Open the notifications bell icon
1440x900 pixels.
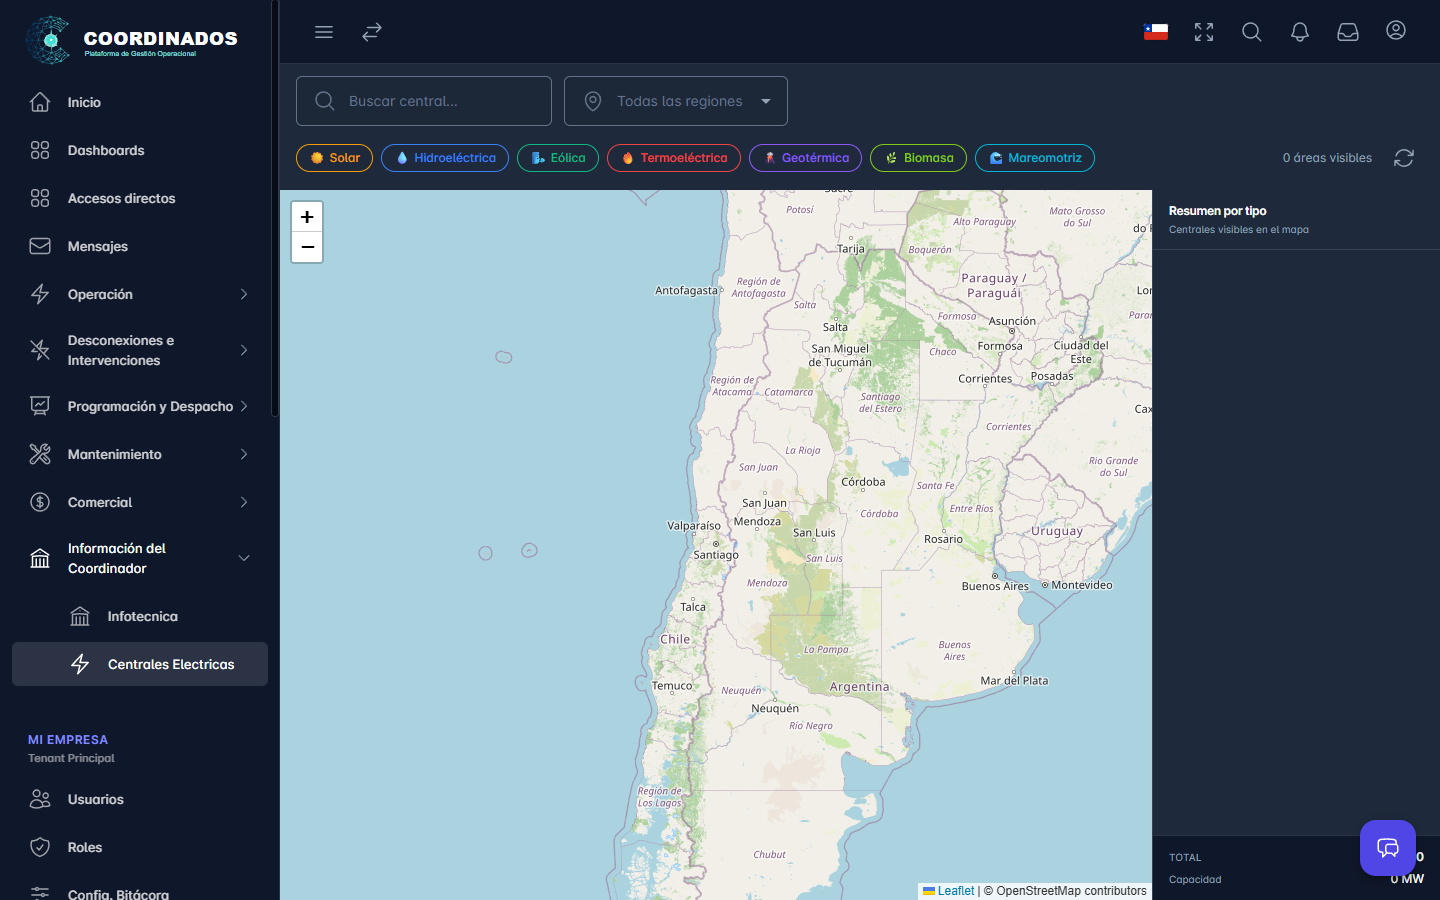click(1300, 32)
